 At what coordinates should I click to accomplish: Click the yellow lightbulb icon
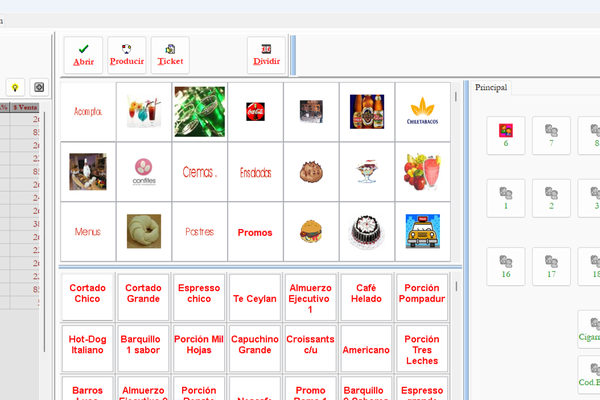[15, 87]
